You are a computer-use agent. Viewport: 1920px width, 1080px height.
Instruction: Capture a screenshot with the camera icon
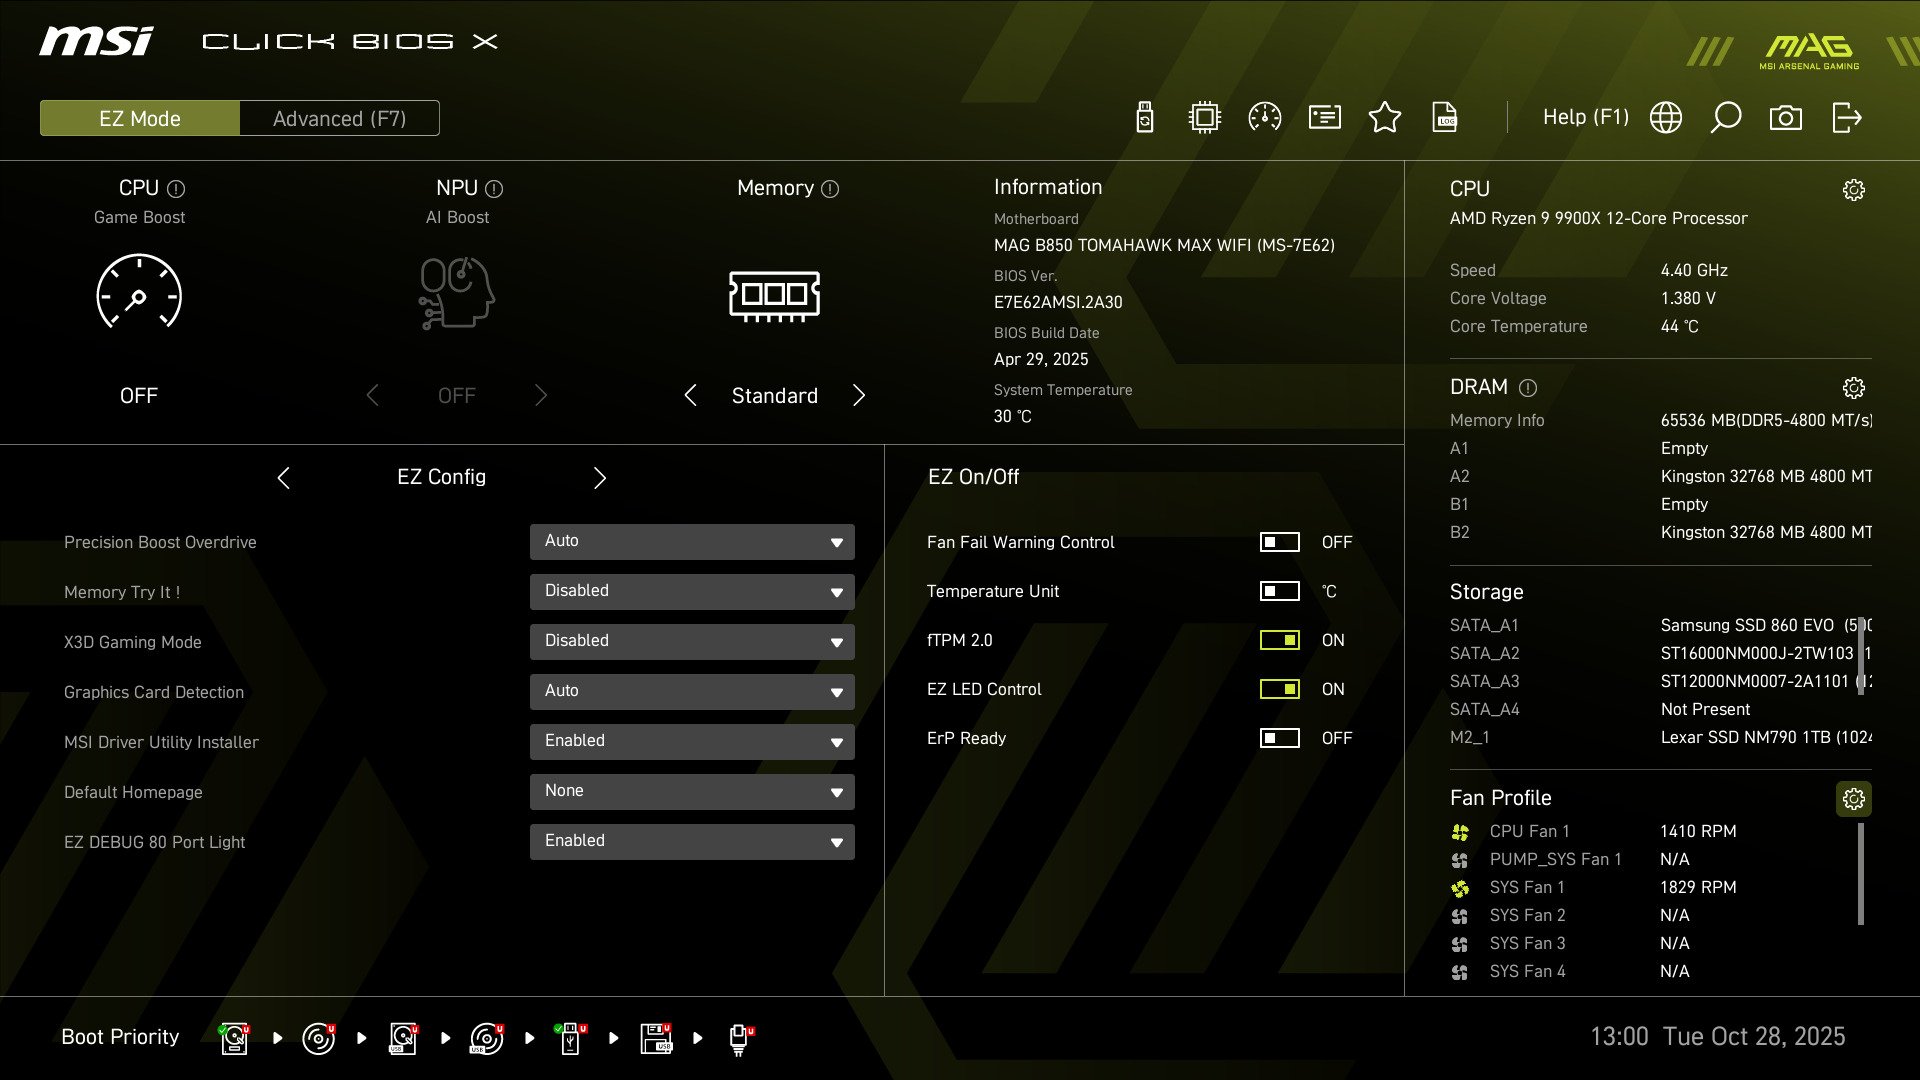1787,117
